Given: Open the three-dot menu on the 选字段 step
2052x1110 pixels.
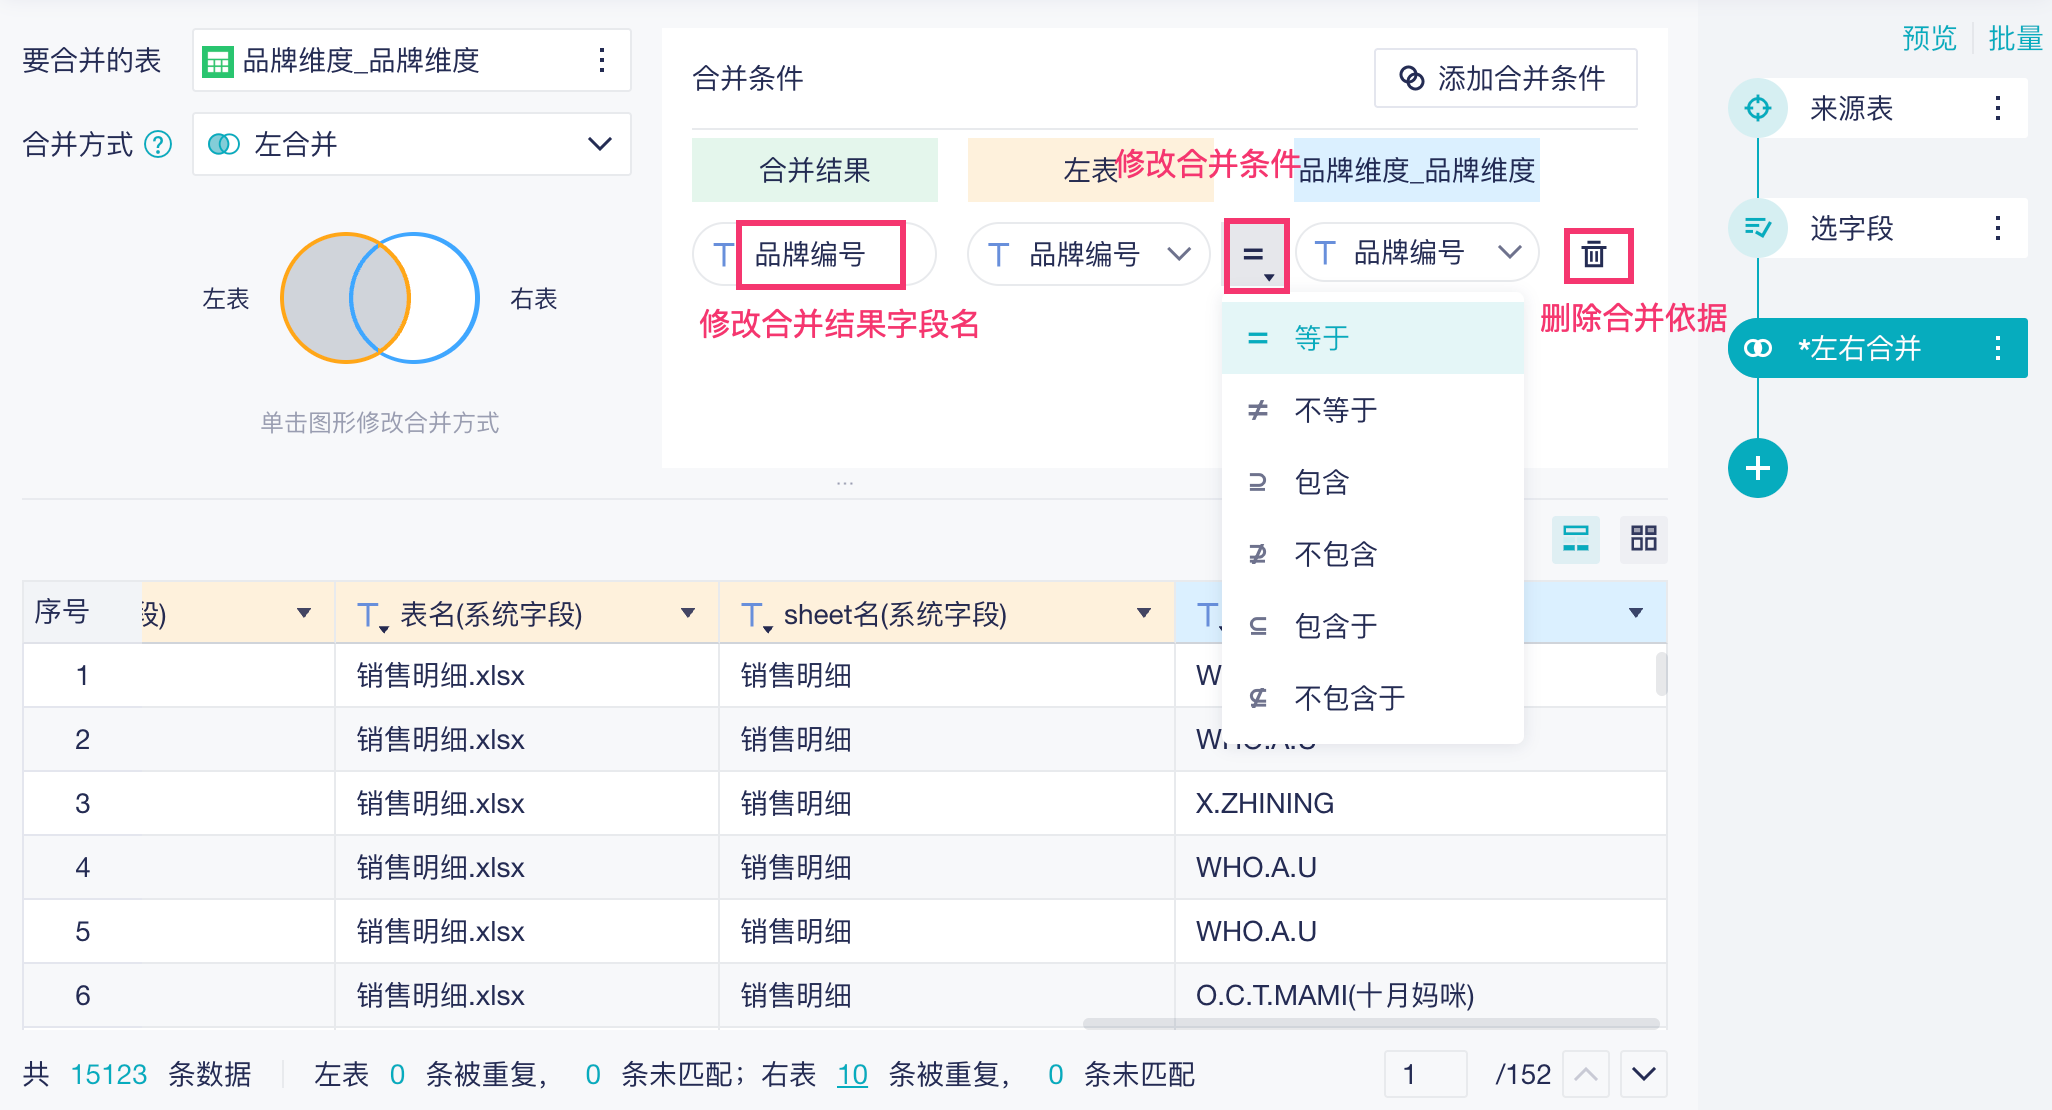Looking at the screenshot, I should 1997,228.
